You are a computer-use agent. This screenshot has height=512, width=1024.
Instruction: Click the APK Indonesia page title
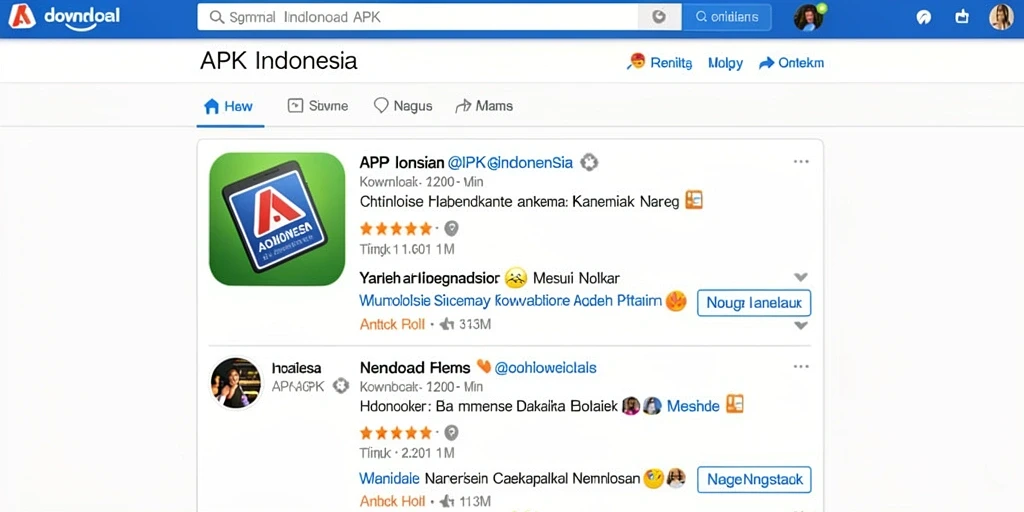tap(279, 61)
